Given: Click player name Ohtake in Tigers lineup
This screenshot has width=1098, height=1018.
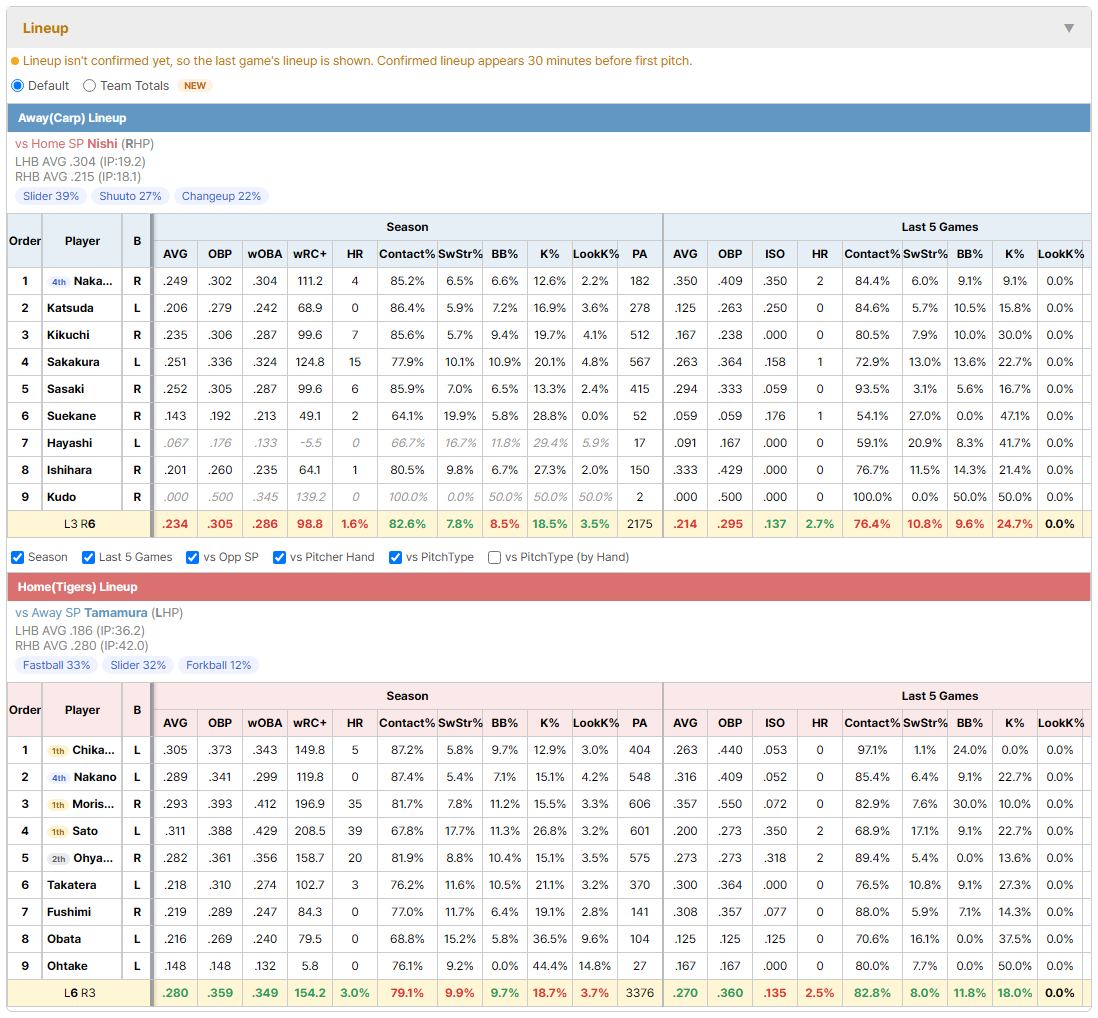Looking at the screenshot, I should click(67, 966).
